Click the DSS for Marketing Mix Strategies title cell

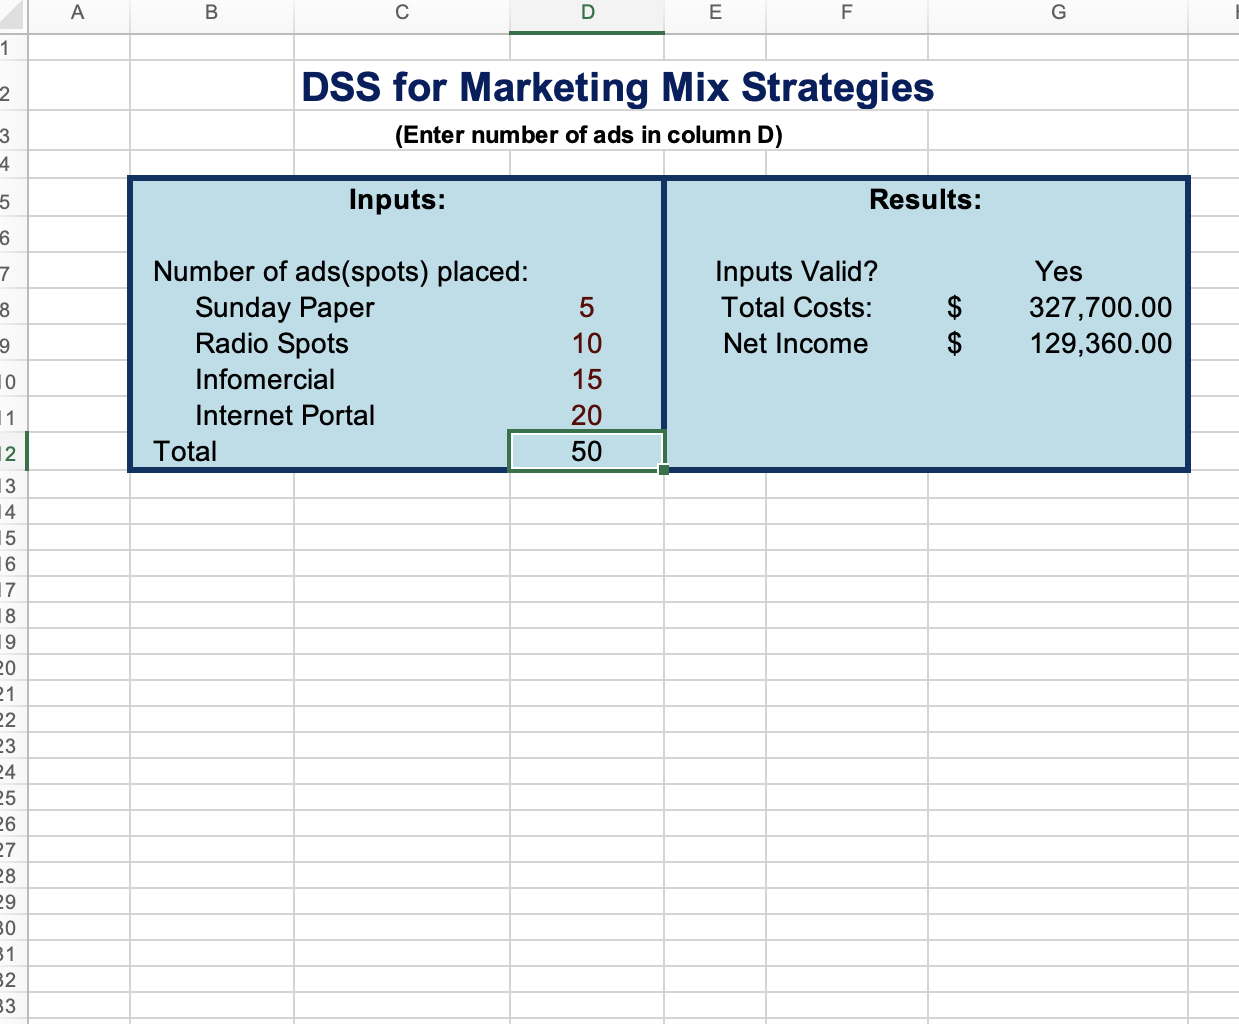(617, 87)
